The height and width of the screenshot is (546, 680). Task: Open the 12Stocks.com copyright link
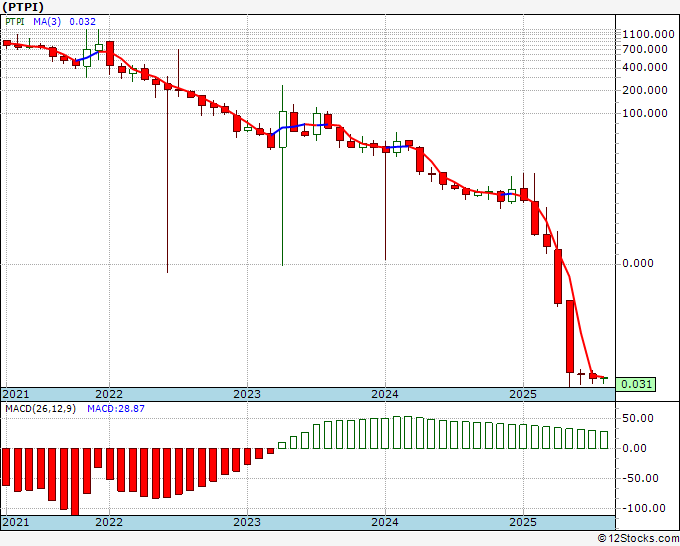point(638,539)
